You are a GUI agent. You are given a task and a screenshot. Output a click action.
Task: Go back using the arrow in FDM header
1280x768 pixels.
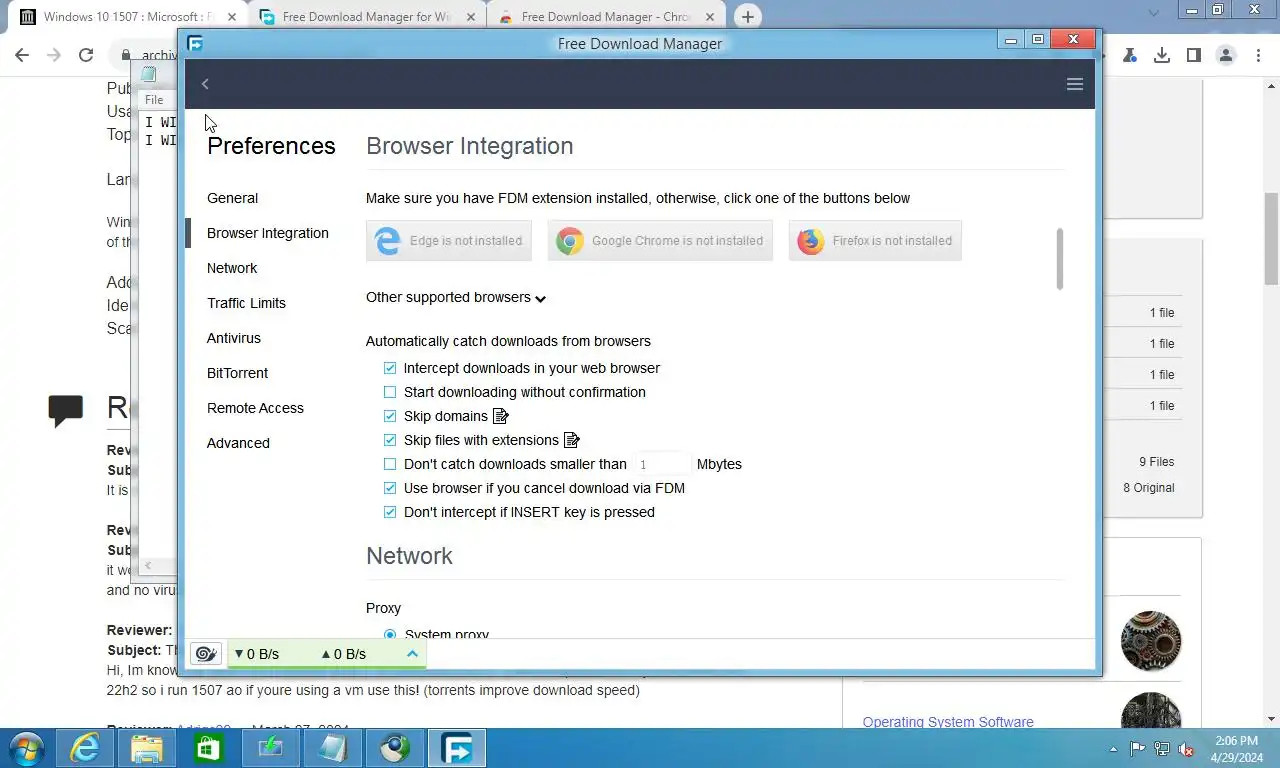point(205,84)
